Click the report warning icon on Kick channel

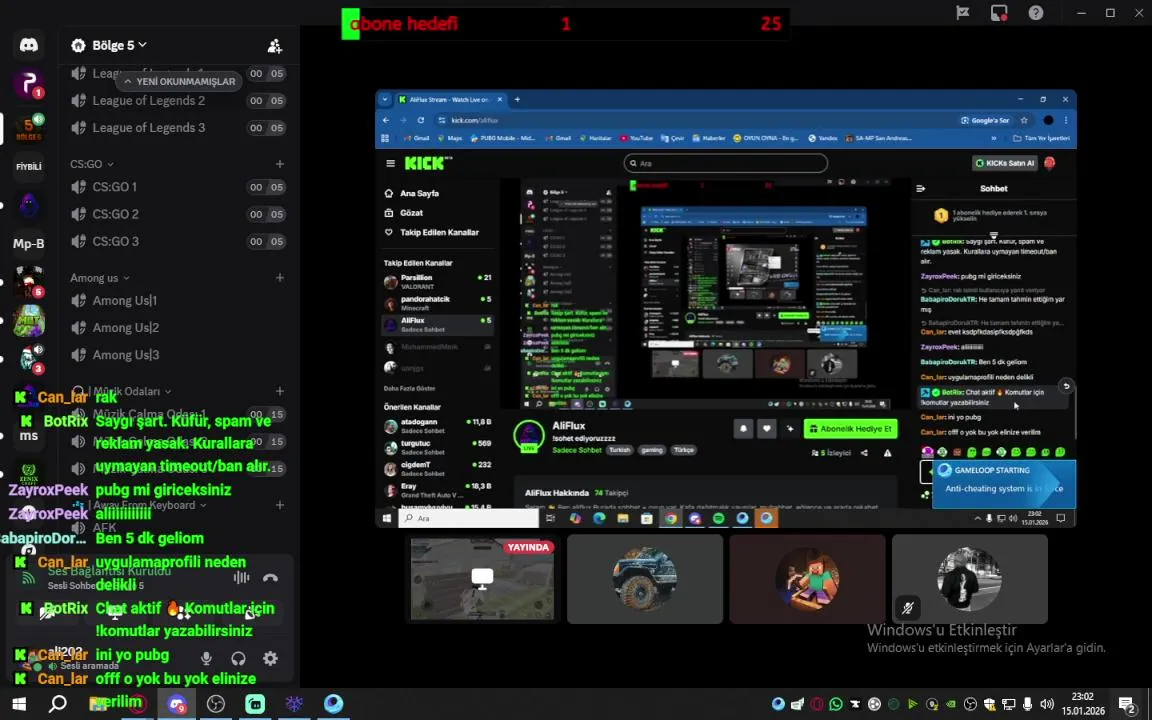point(888,453)
